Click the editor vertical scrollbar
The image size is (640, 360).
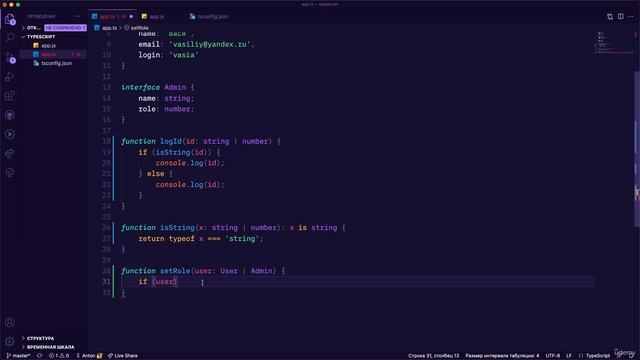pyautogui.click(x=637, y=149)
